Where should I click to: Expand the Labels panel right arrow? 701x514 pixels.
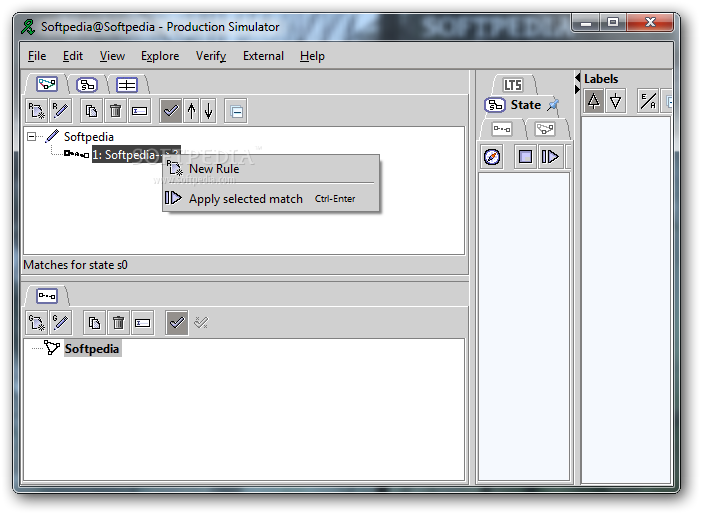[578, 90]
